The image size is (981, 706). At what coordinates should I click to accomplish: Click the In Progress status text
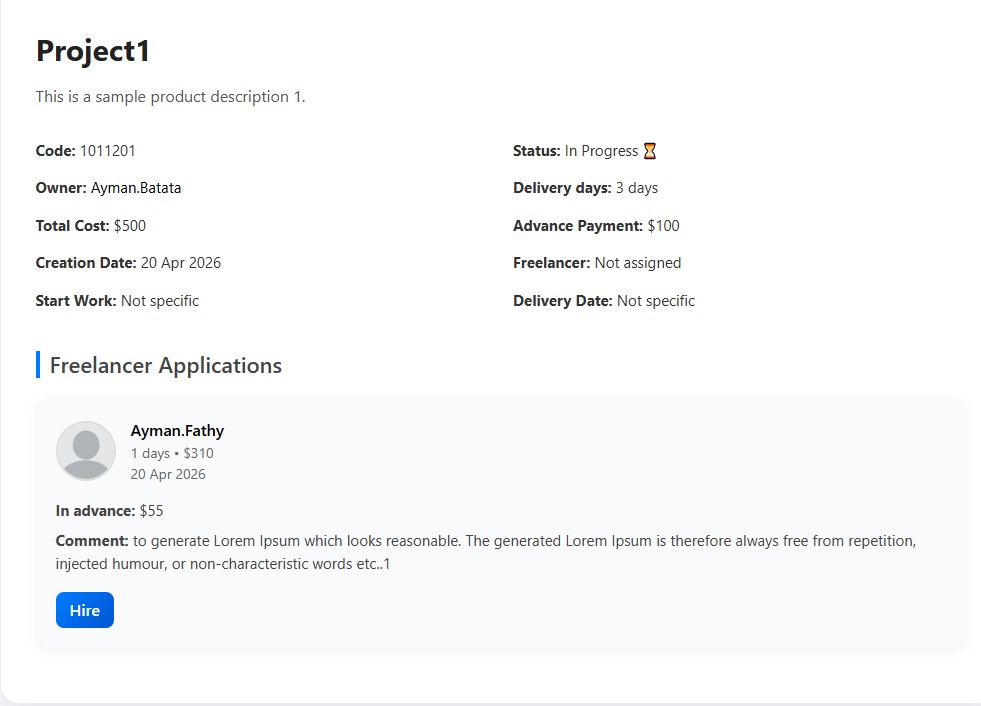click(x=601, y=151)
